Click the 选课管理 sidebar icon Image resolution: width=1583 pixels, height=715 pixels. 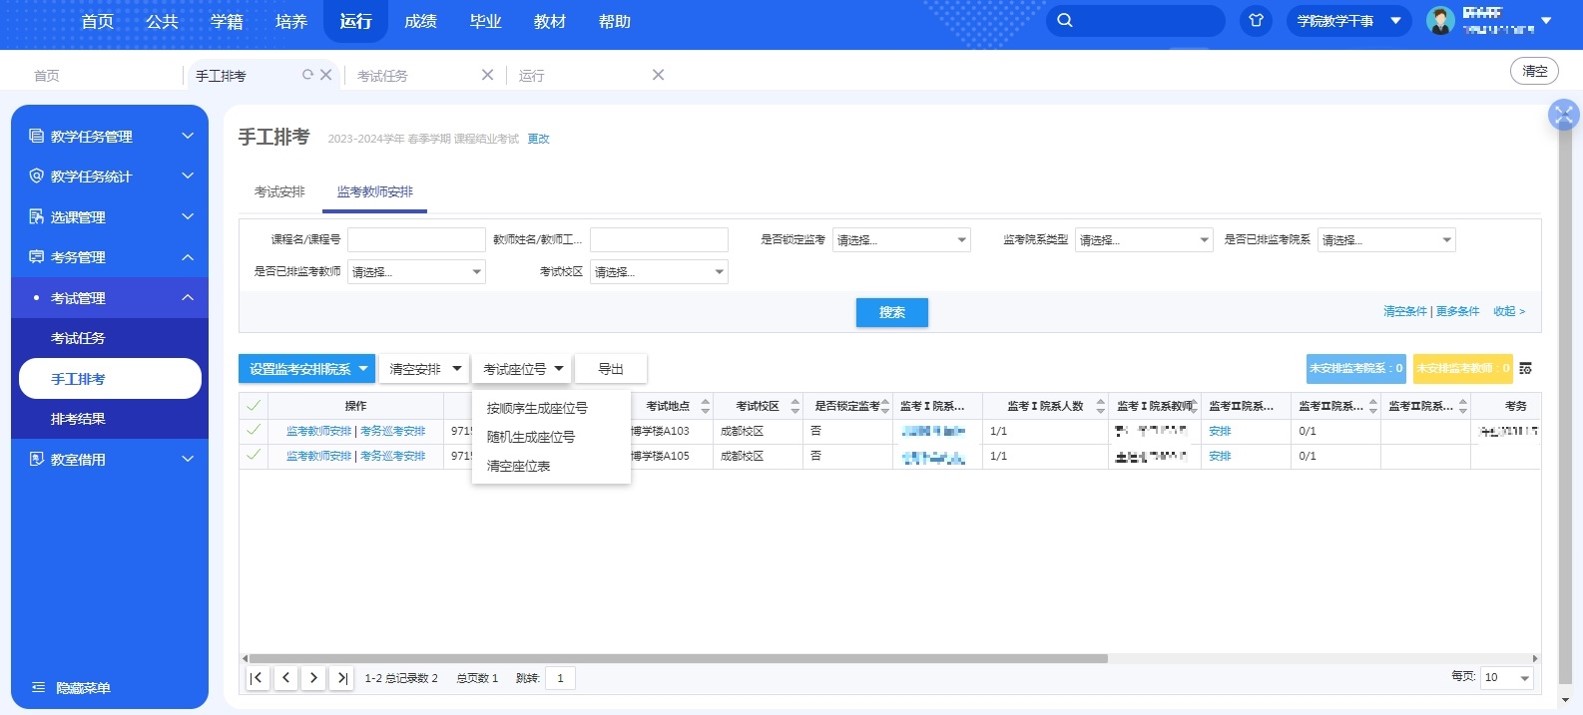tap(36, 217)
